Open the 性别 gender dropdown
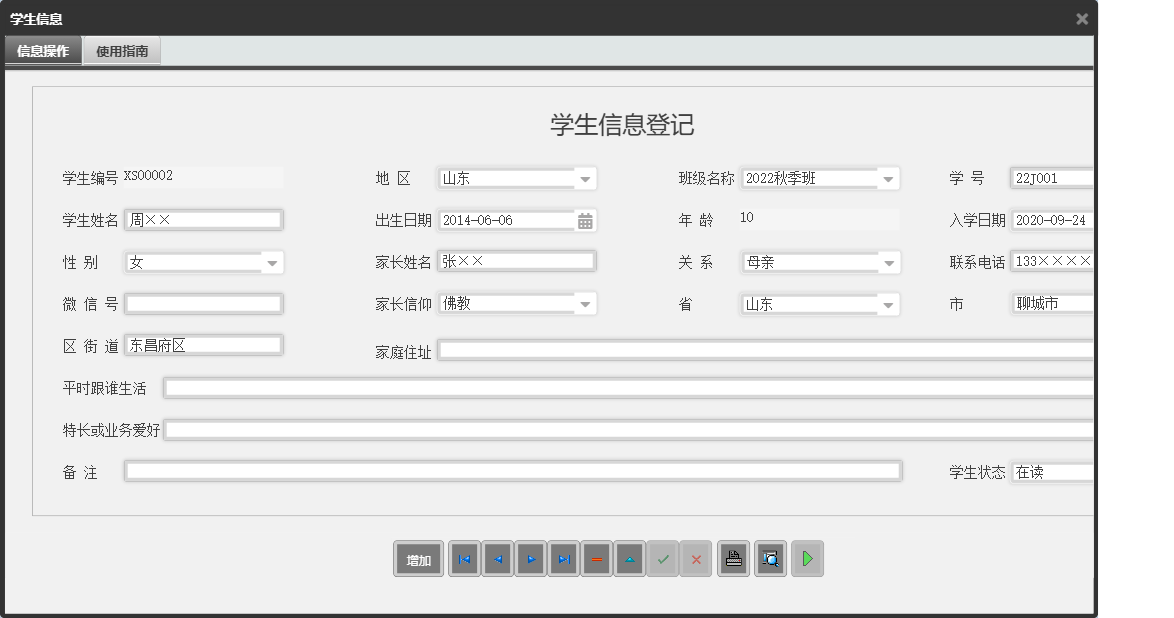The height and width of the screenshot is (618, 1174). (x=271, y=261)
